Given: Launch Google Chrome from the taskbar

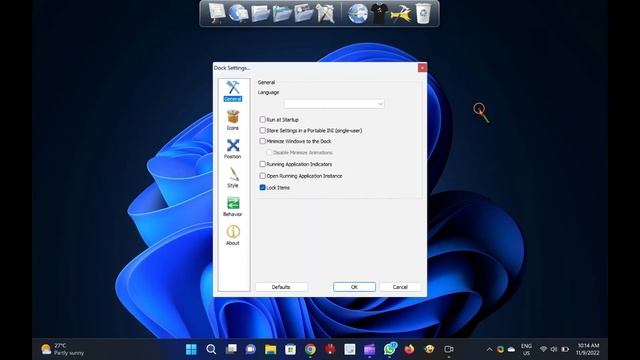Looking at the screenshot, I should pyautogui.click(x=310, y=349).
